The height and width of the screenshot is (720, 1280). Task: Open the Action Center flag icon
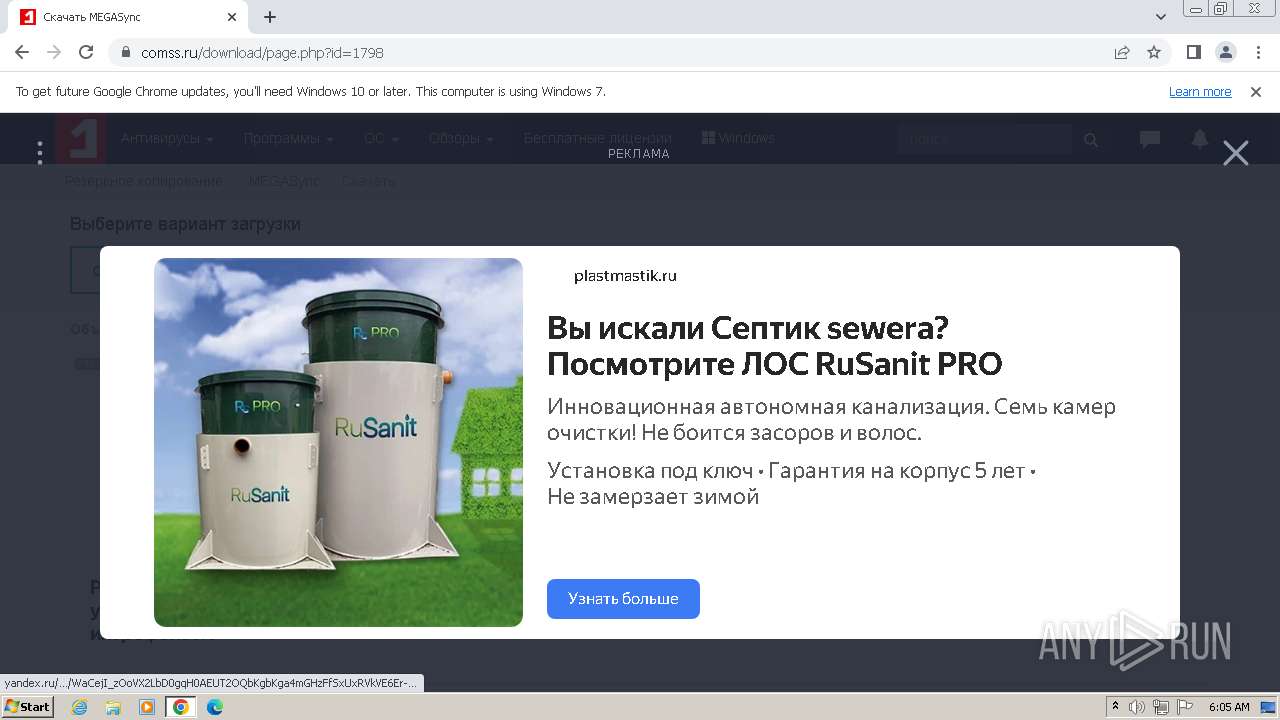pyautogui.click(x=1185, y=707)
